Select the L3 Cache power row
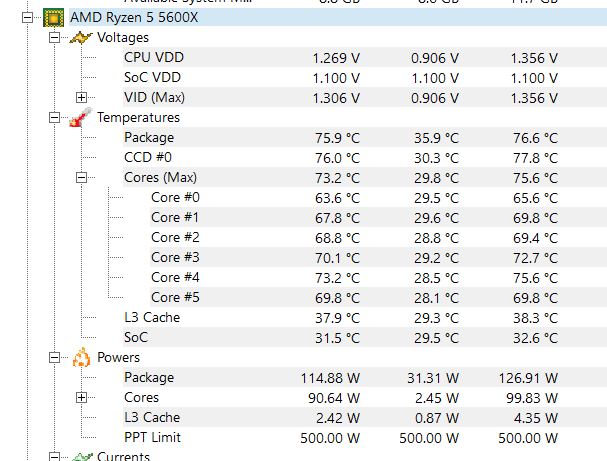The height and width of the screenshot is (461, 607). 365,417
